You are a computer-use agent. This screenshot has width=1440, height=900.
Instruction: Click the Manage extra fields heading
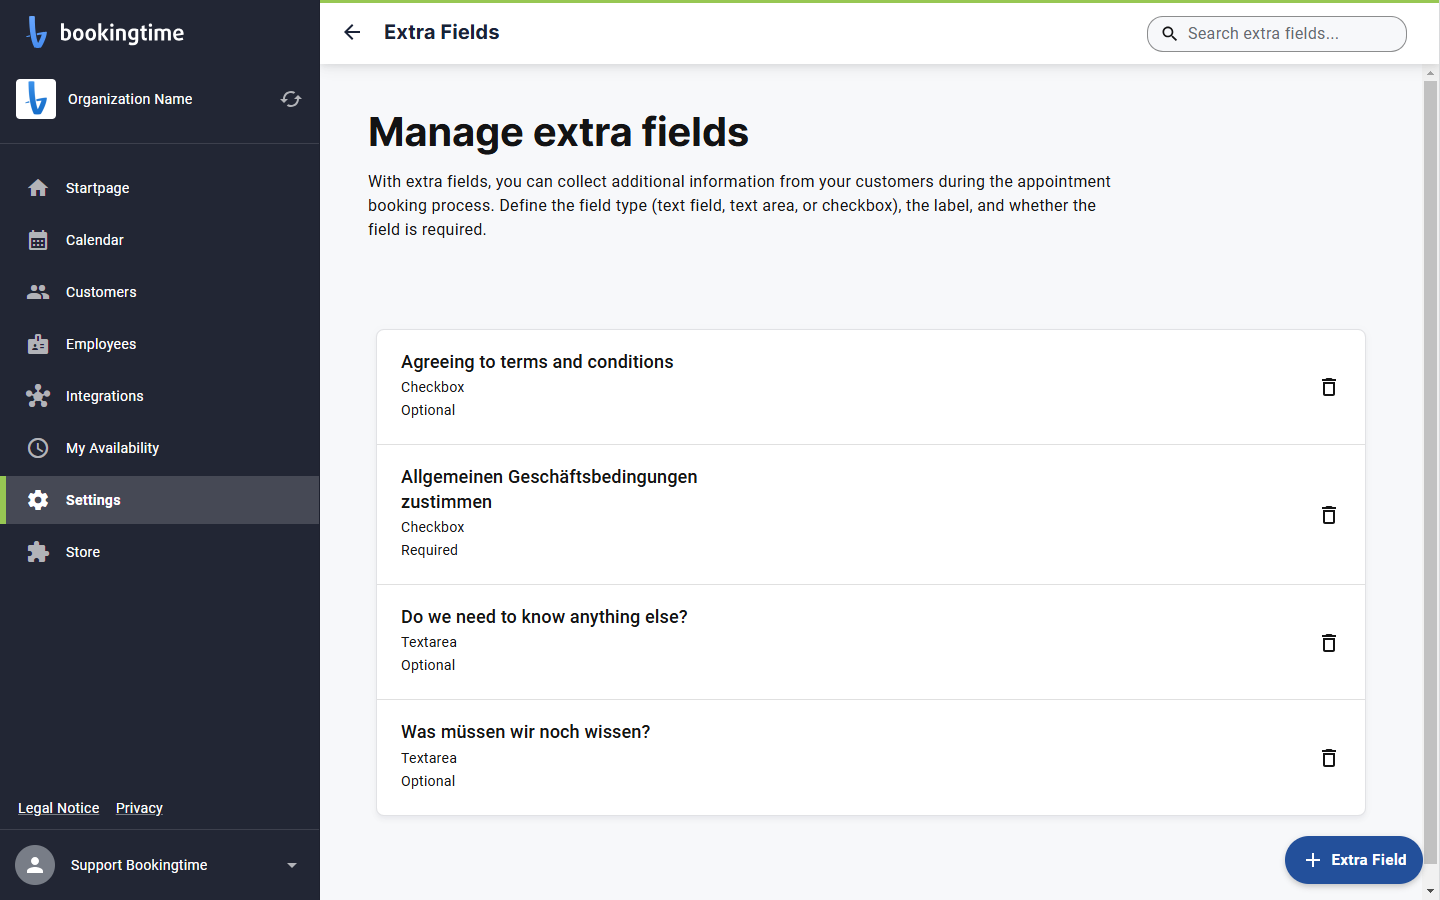(x=558, y=132)
